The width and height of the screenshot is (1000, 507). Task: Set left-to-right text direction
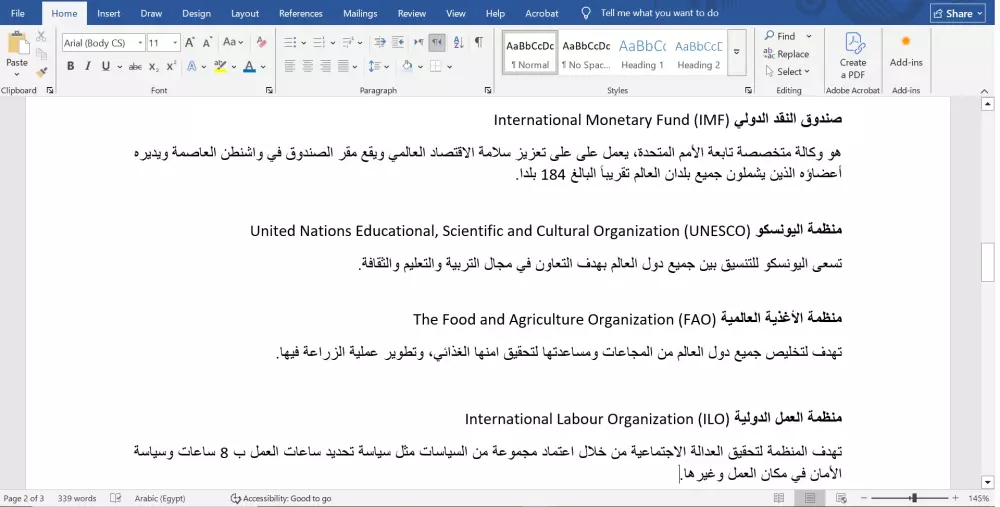click(418, 43)
